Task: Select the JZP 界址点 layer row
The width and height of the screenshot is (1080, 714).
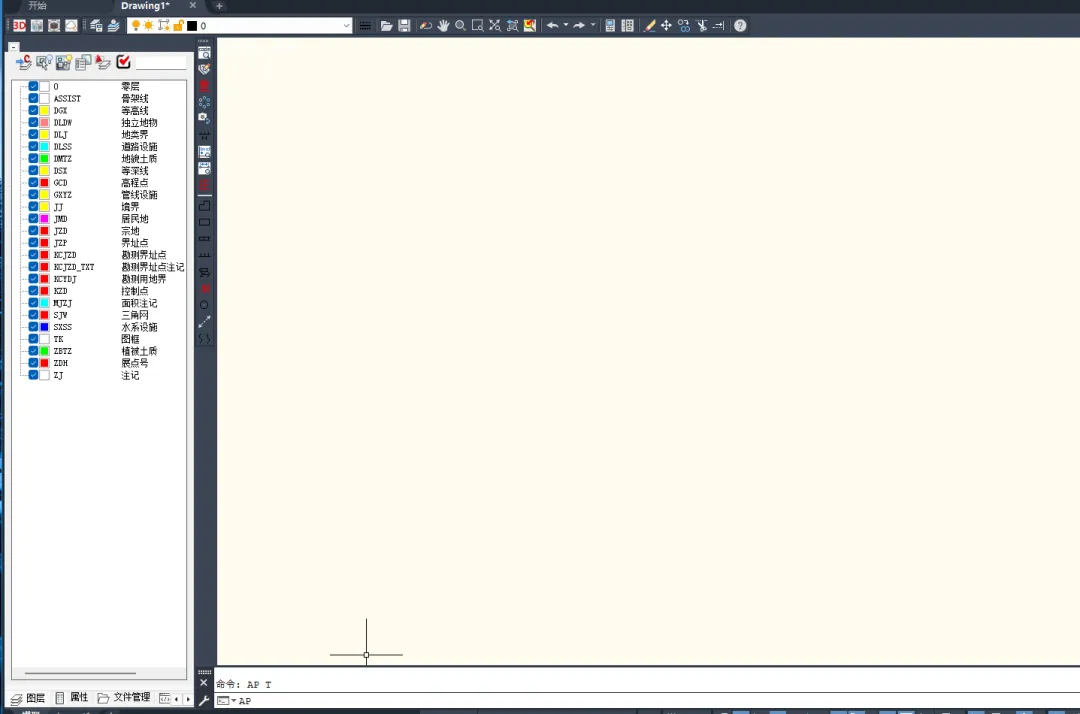Action: (105, 243)
